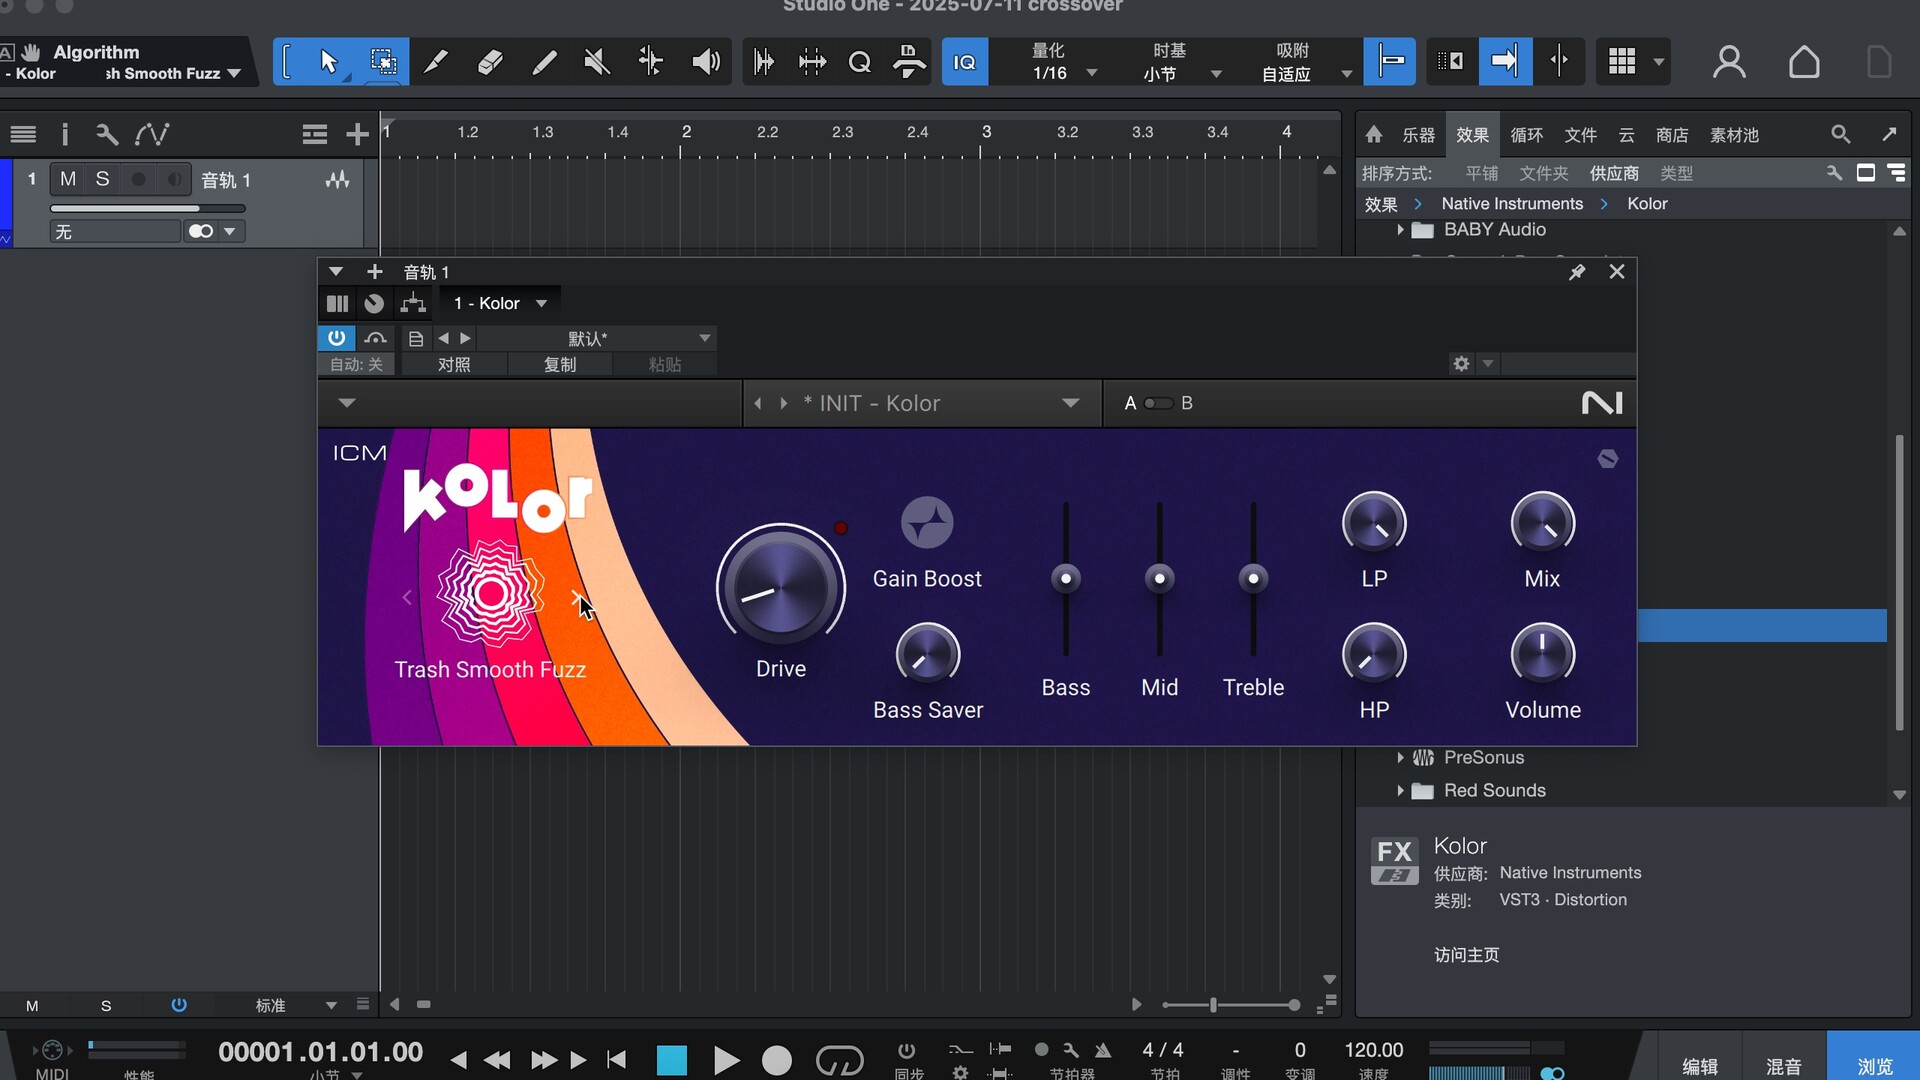Screen dimensions: 1920x1080
Task: Sort browser by 供应商
Action: point(1614,174)
